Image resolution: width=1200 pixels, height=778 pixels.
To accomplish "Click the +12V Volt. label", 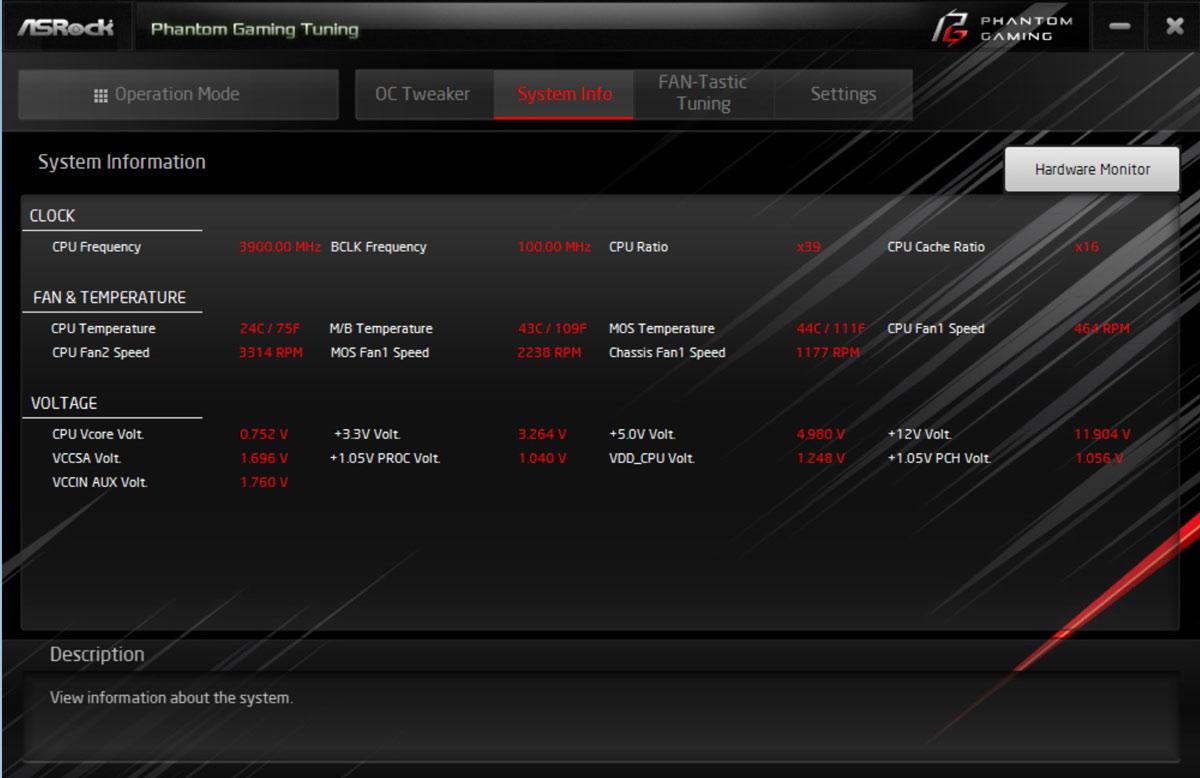I will (x=919, y=435).
